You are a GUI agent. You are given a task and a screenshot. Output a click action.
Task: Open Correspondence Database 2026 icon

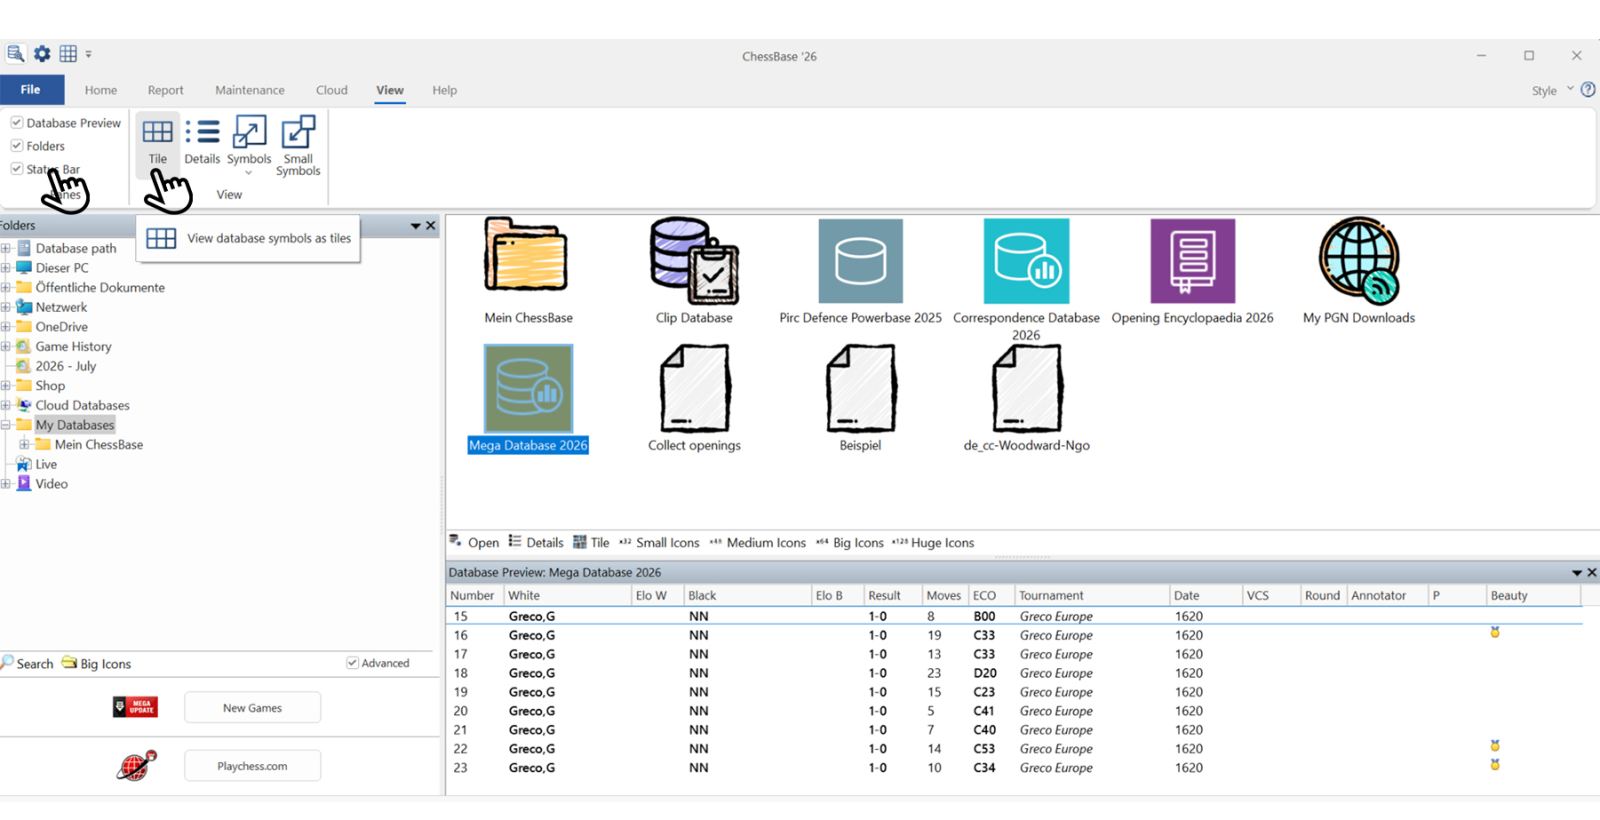1026,261
